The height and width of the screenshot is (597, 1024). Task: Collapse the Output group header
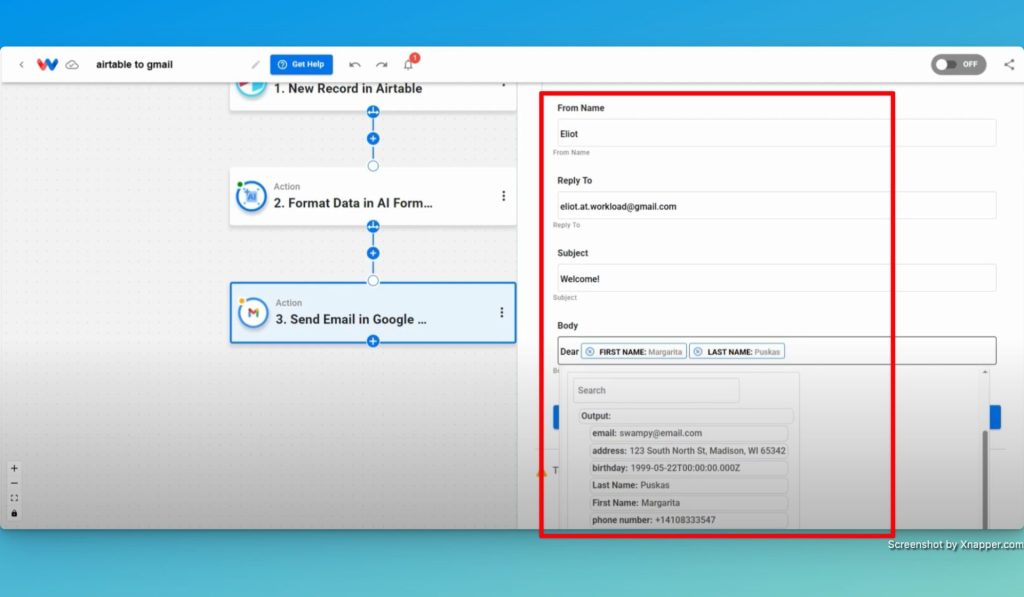(x=685, y=416)
